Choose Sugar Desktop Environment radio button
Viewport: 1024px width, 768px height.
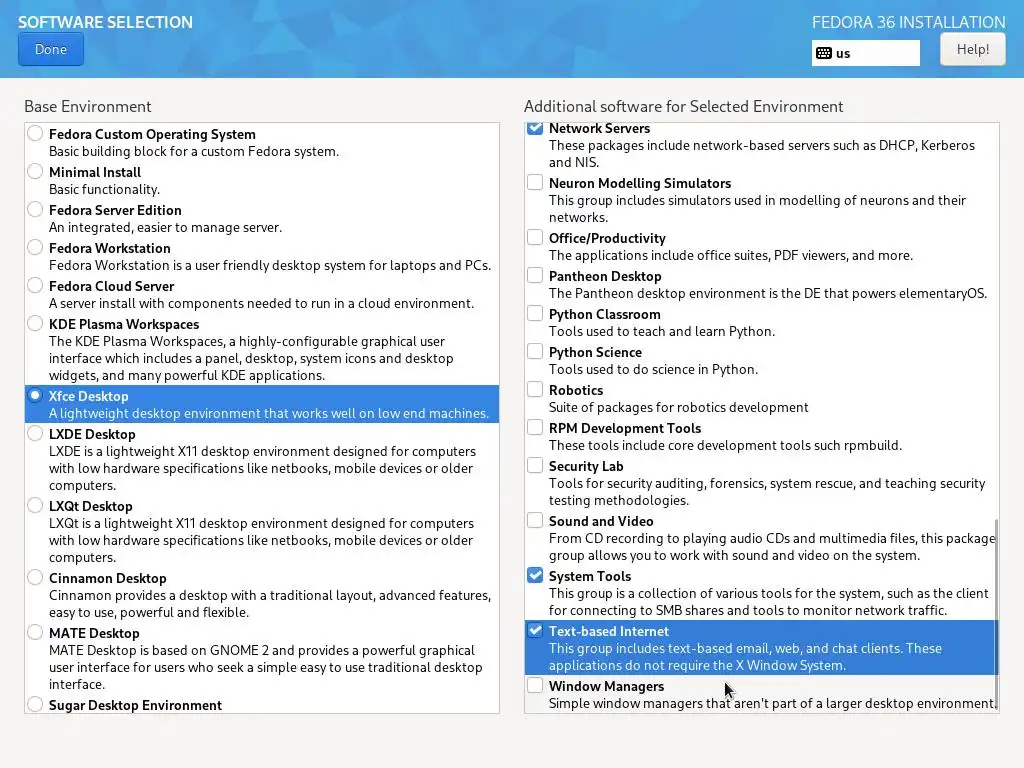(35, 704)
